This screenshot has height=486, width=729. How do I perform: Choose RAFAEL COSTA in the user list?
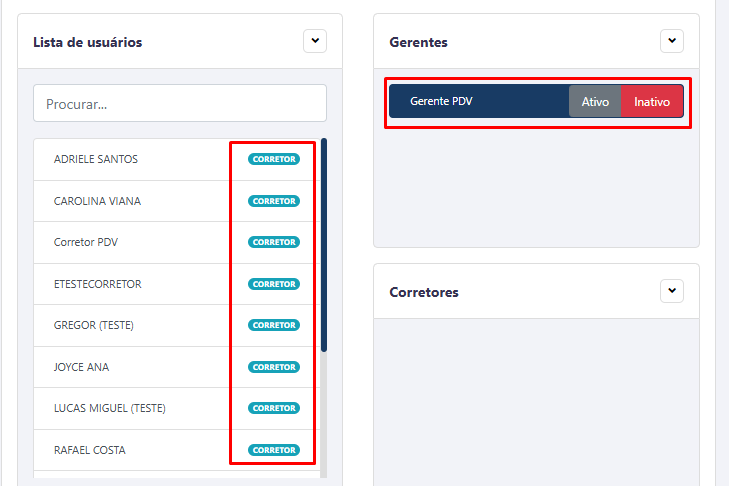tap(90, 450)
